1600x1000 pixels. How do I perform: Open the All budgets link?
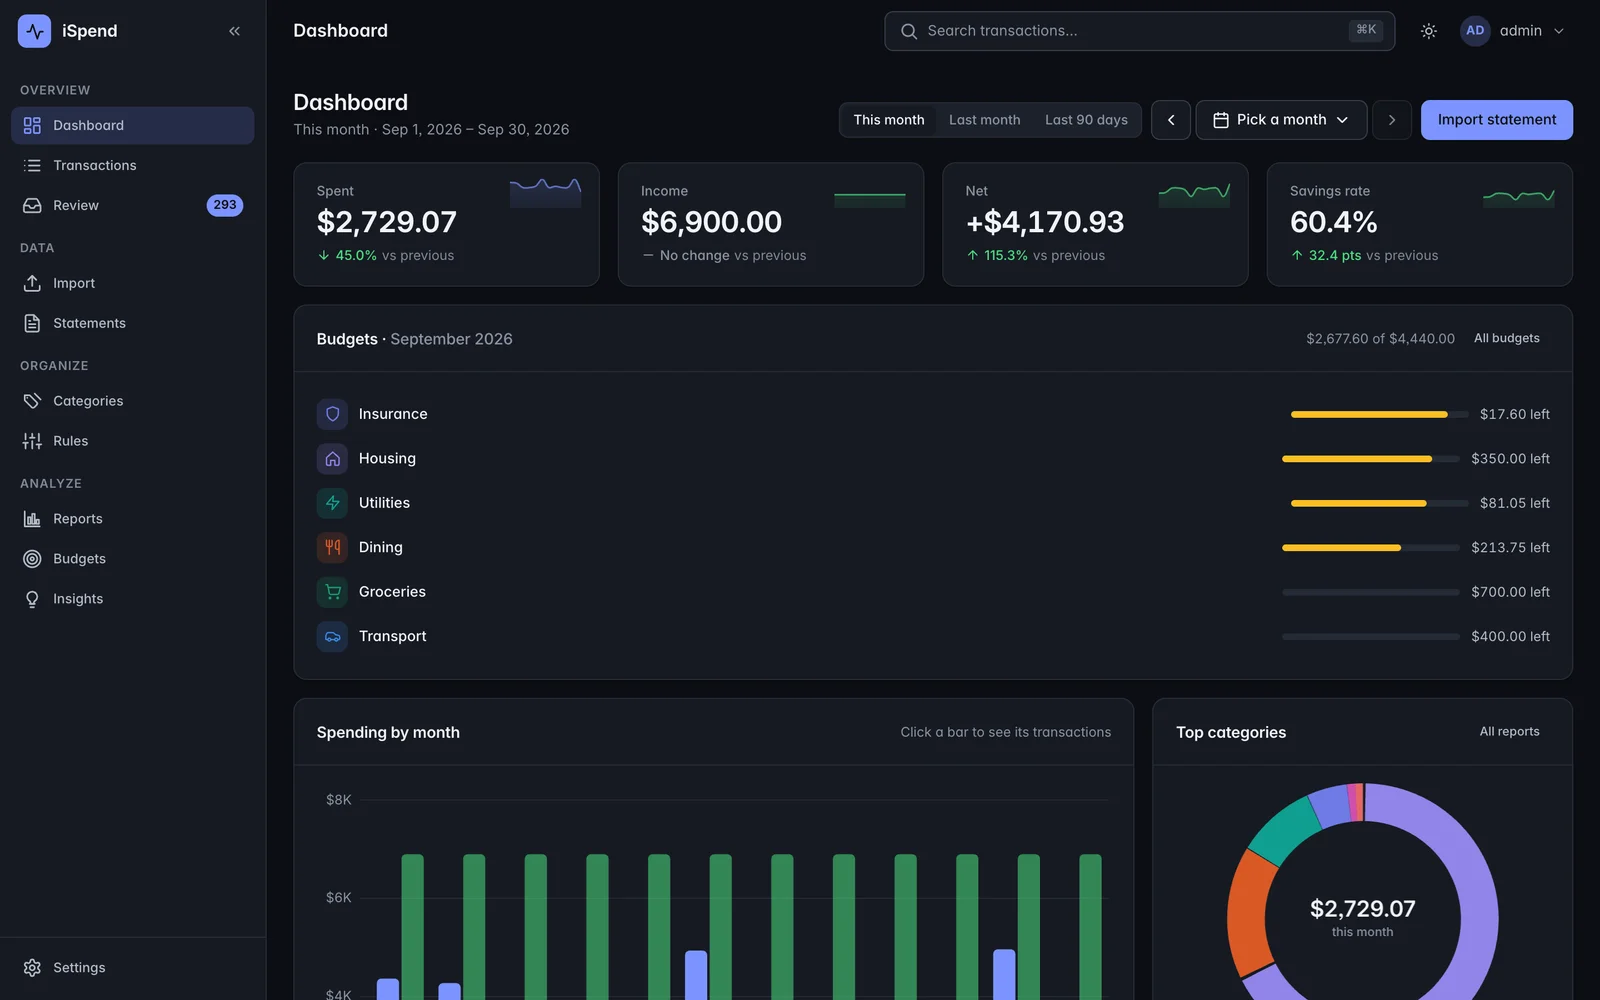[x=1507, y=338]
